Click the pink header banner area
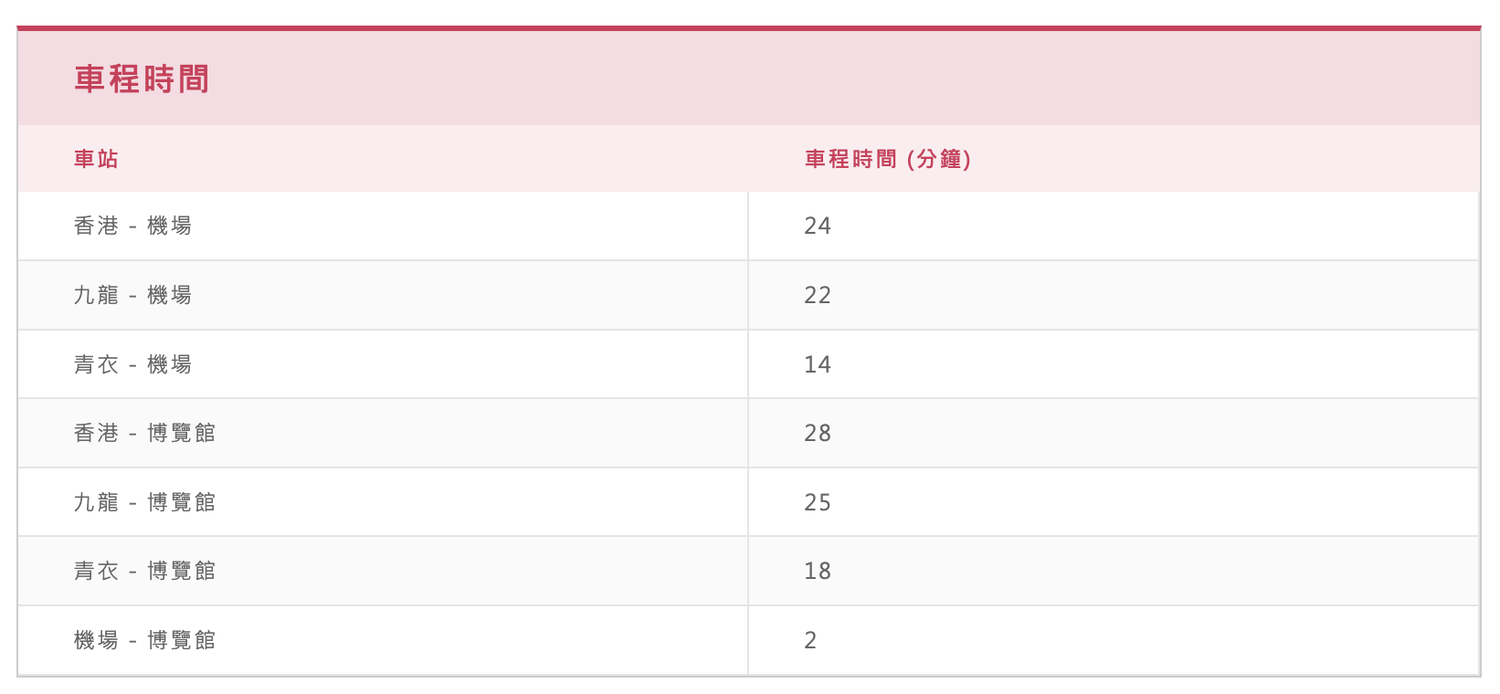Screen dimensions: 1500x694 (x=748, y=78)
